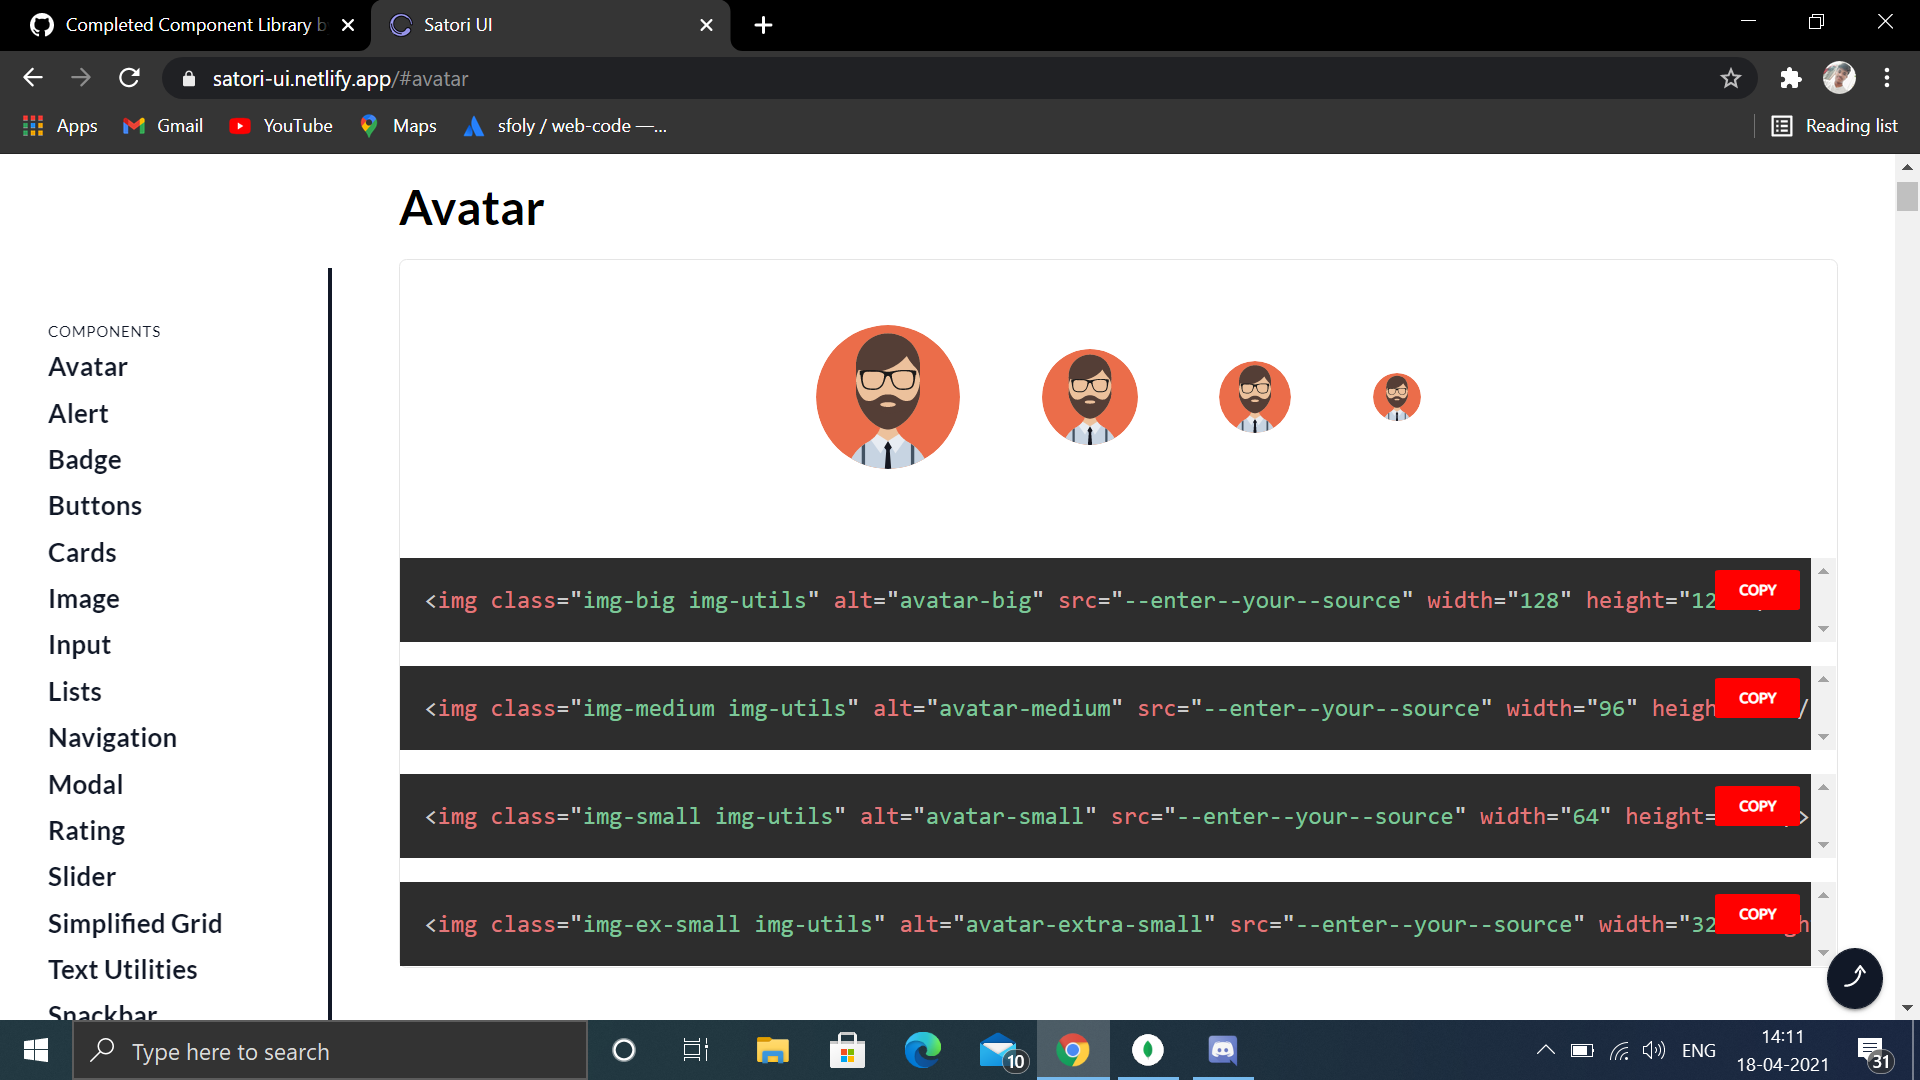Open Chrome profile avatar icon
The width and height of the screenshot is (1920, 1080).
1838,78
